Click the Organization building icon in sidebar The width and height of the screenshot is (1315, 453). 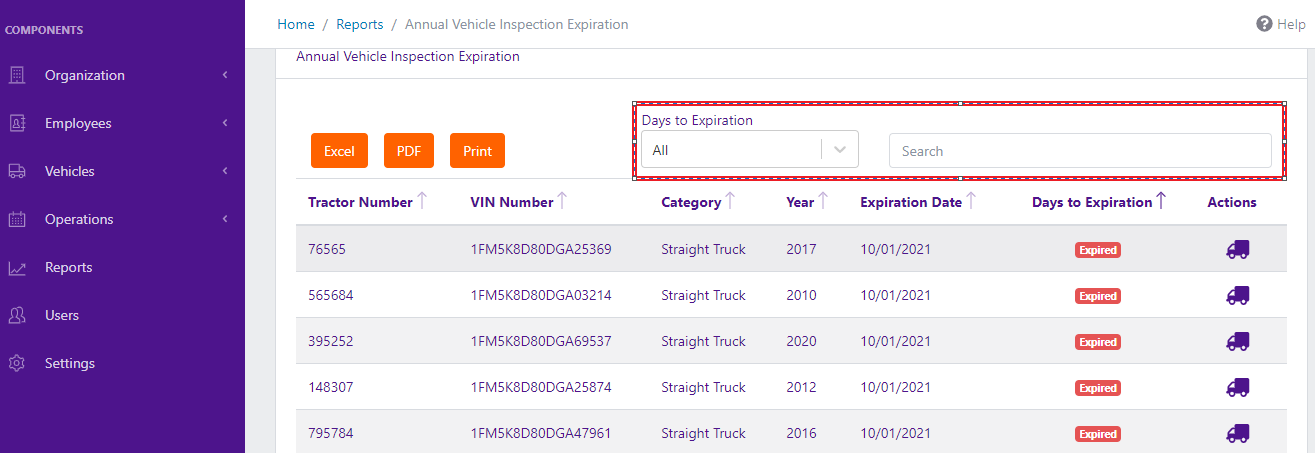pyautogui.click(x=17, y=75)
